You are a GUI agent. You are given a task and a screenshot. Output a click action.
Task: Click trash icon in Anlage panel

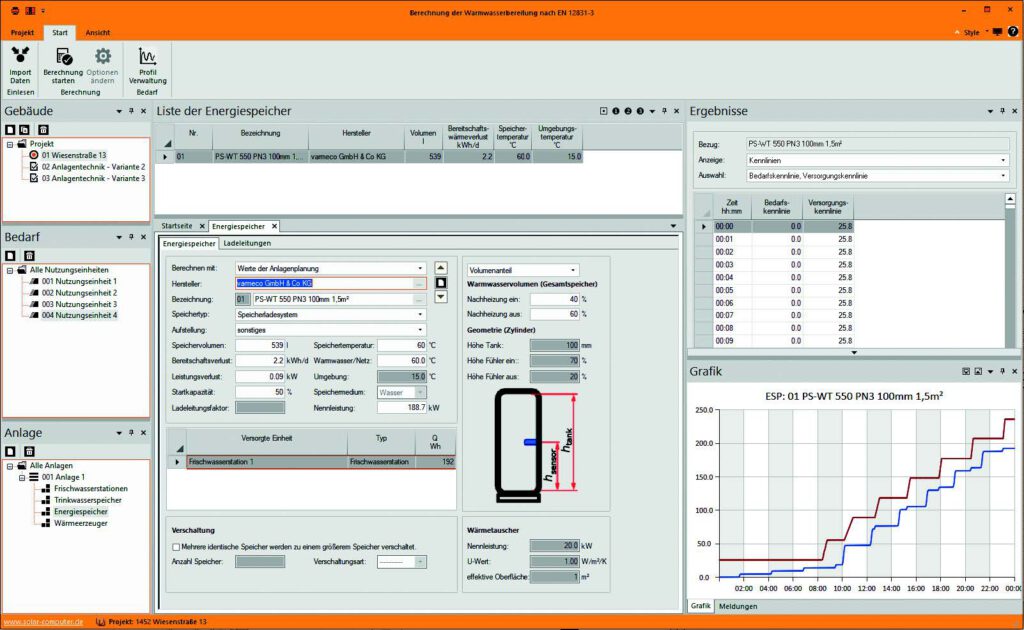pyautogui.click(x=29, y=451)
